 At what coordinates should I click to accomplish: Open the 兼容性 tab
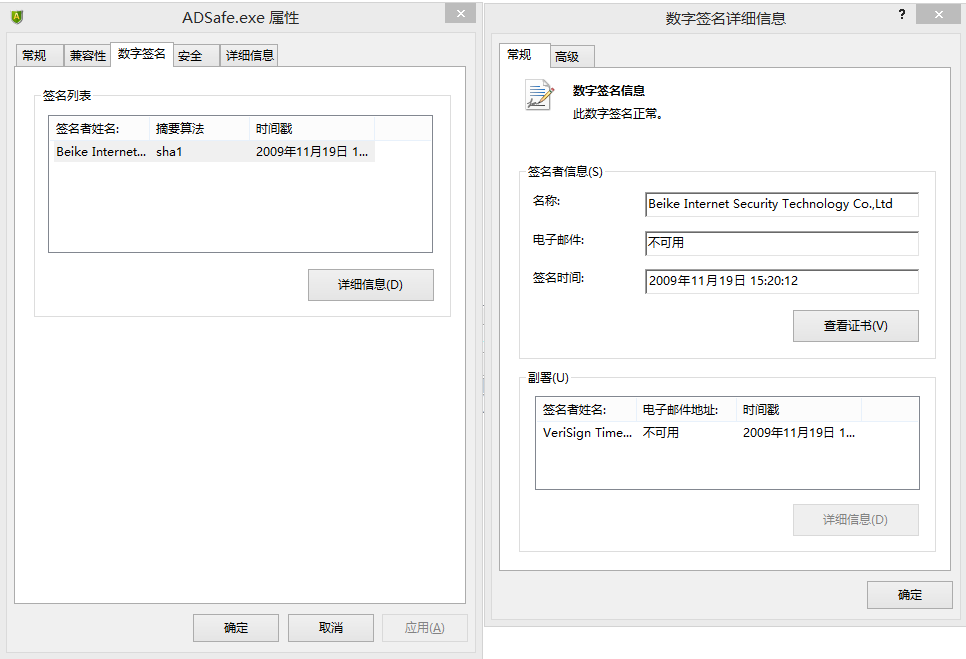pos(87,55)
